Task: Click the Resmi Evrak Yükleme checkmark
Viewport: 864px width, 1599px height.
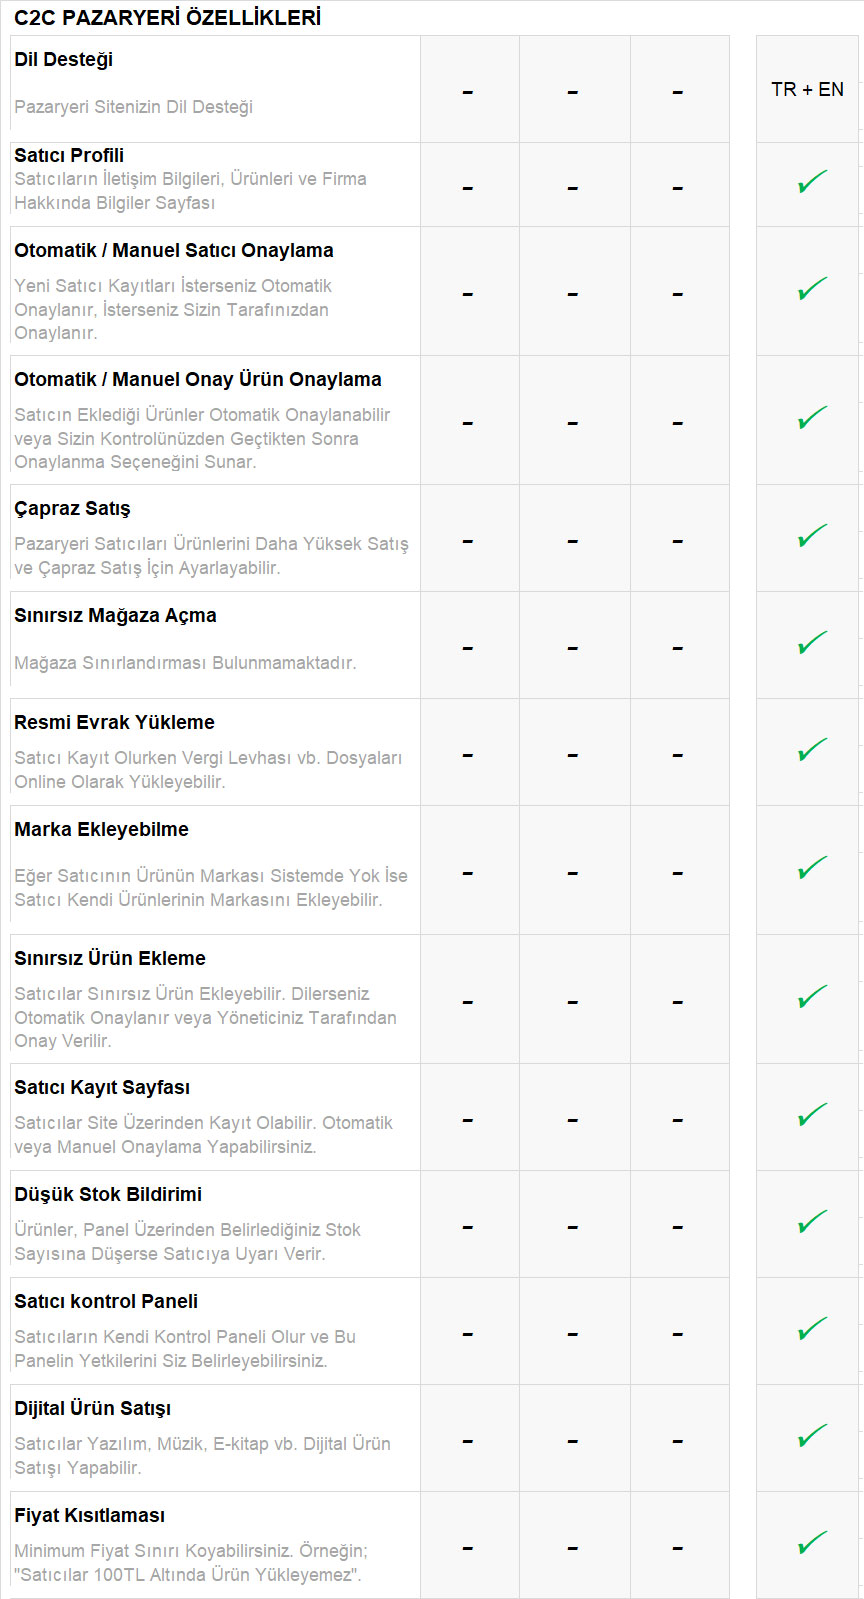Action: point(811,750)
